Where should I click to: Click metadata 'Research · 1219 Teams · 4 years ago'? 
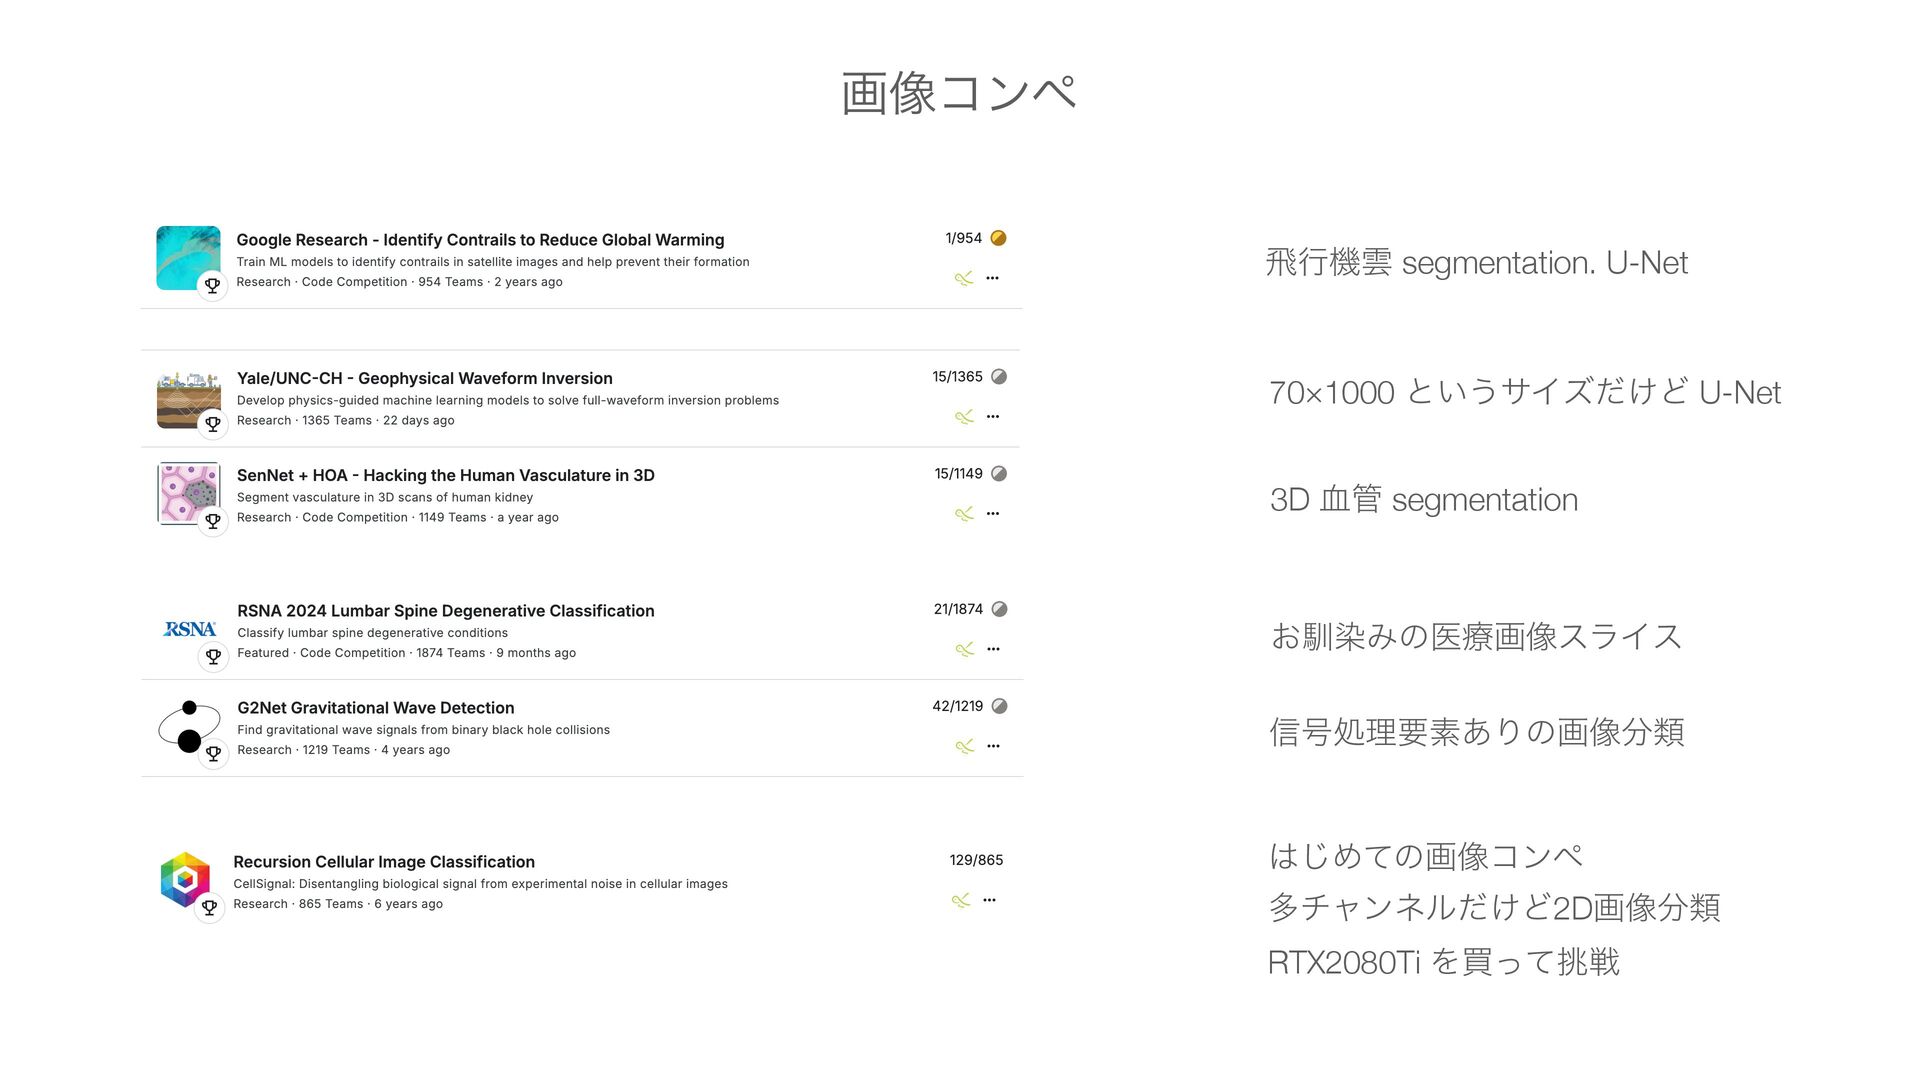343,750
